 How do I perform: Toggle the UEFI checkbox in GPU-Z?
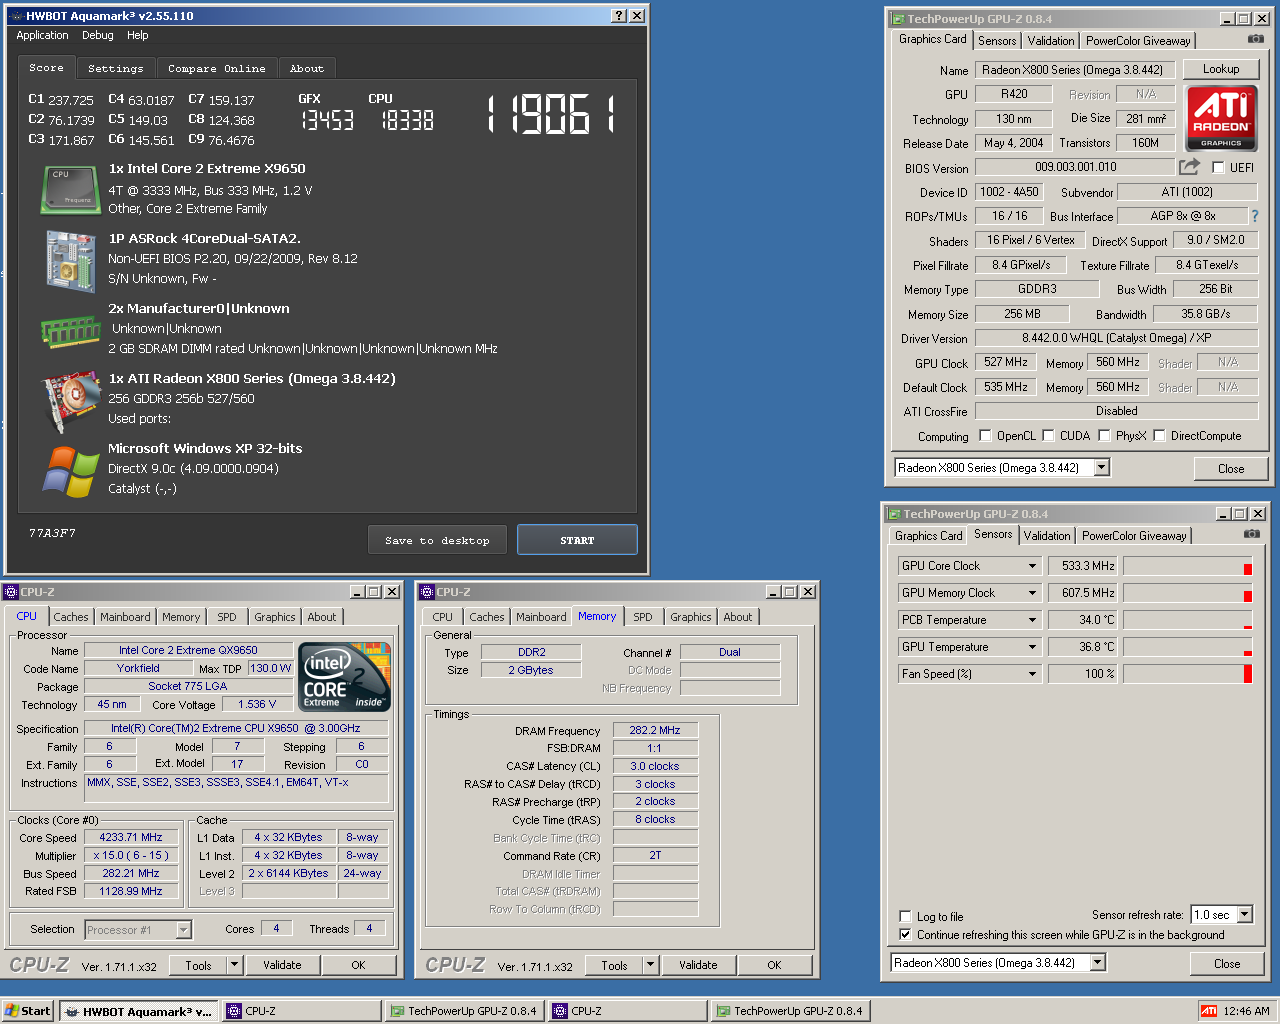coord(1218,168)
